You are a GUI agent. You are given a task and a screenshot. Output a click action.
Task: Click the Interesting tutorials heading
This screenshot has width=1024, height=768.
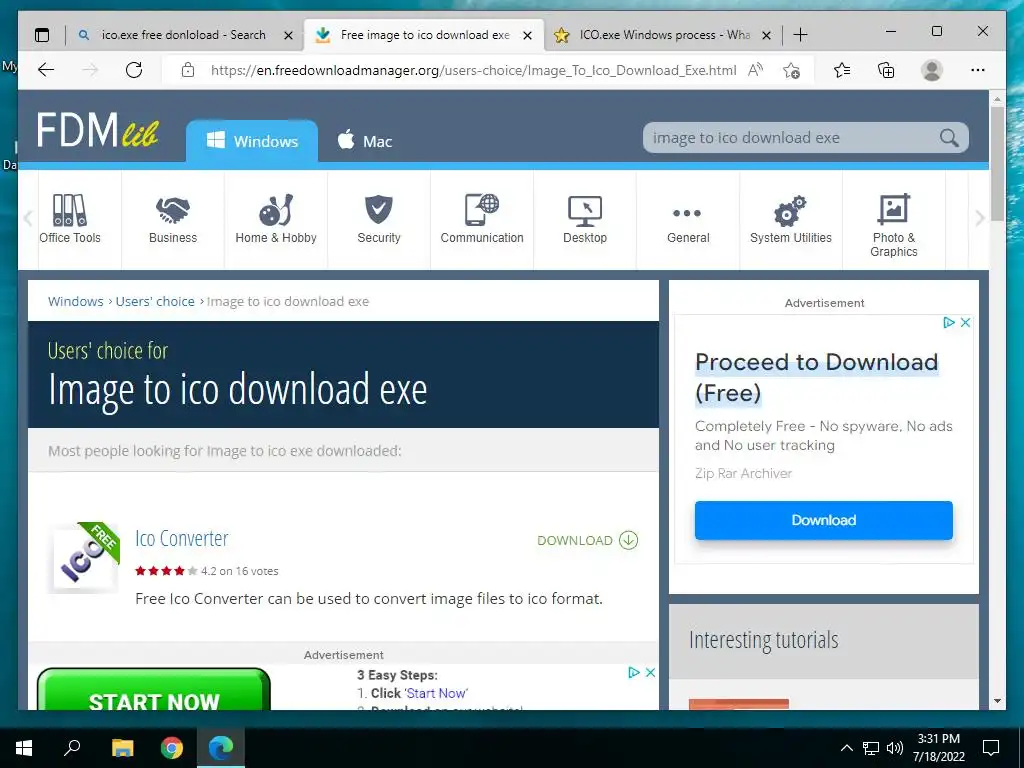(763, 640)
